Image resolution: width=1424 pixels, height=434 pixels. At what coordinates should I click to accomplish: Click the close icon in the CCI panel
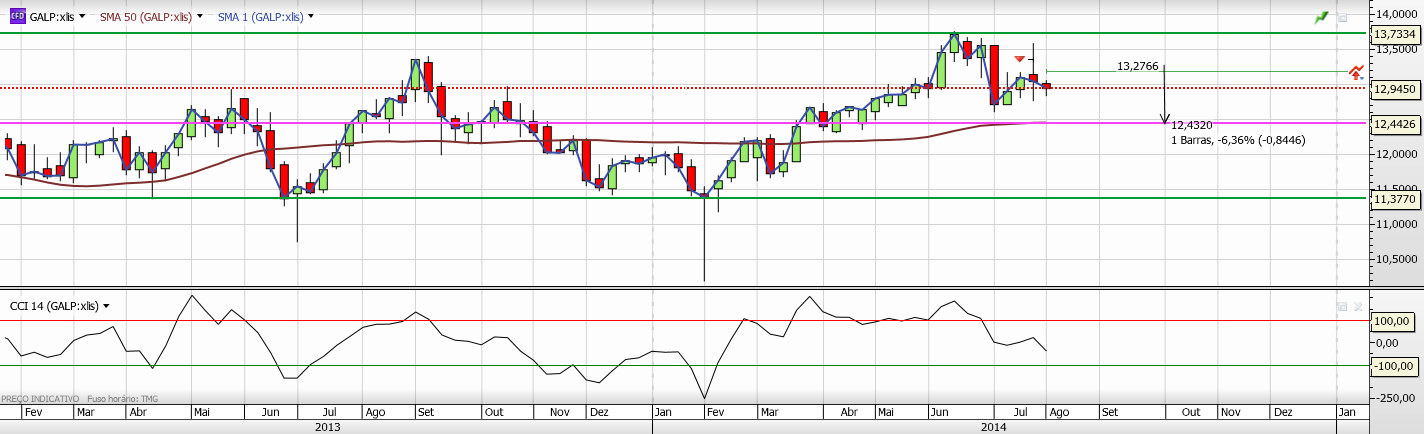(x=1356, y=306)
